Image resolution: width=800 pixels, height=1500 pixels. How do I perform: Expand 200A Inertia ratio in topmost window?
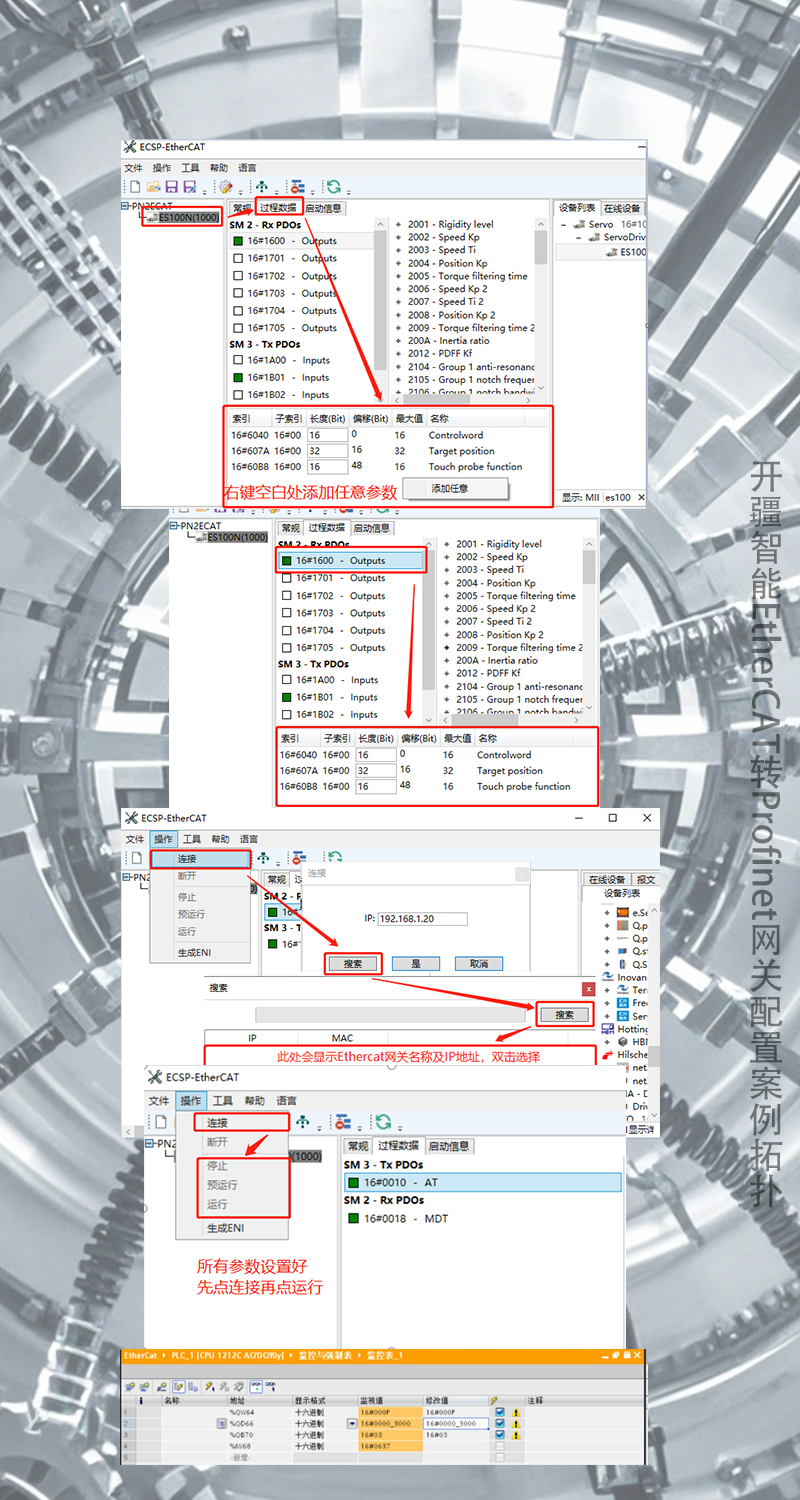[398, 341]
